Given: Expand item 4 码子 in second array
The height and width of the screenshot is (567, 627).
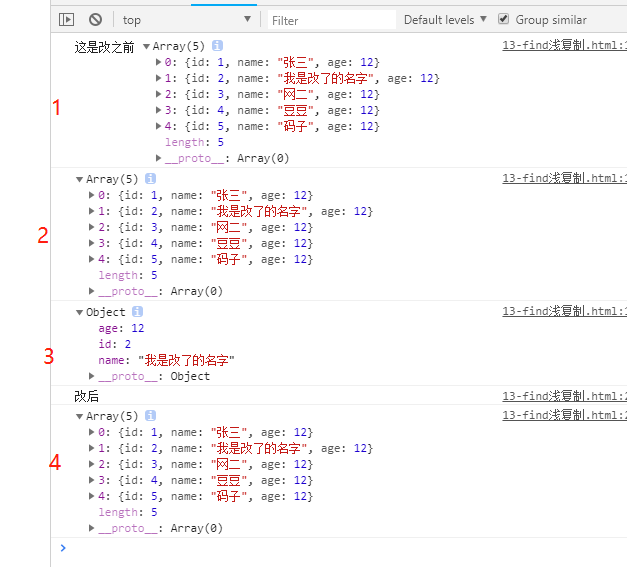Looking at the screenshot, I should pyautogui.click(x=92, y=259).
